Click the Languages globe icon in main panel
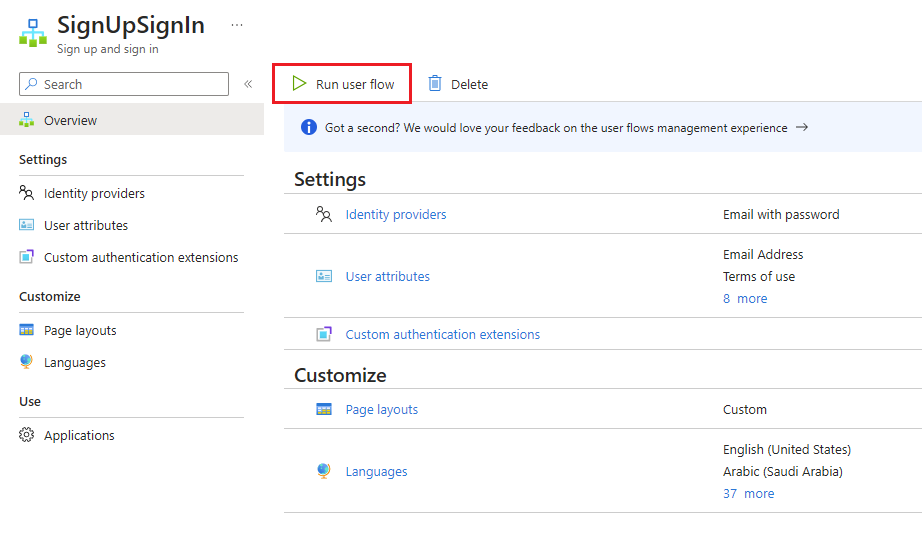 tap(323, 471)
